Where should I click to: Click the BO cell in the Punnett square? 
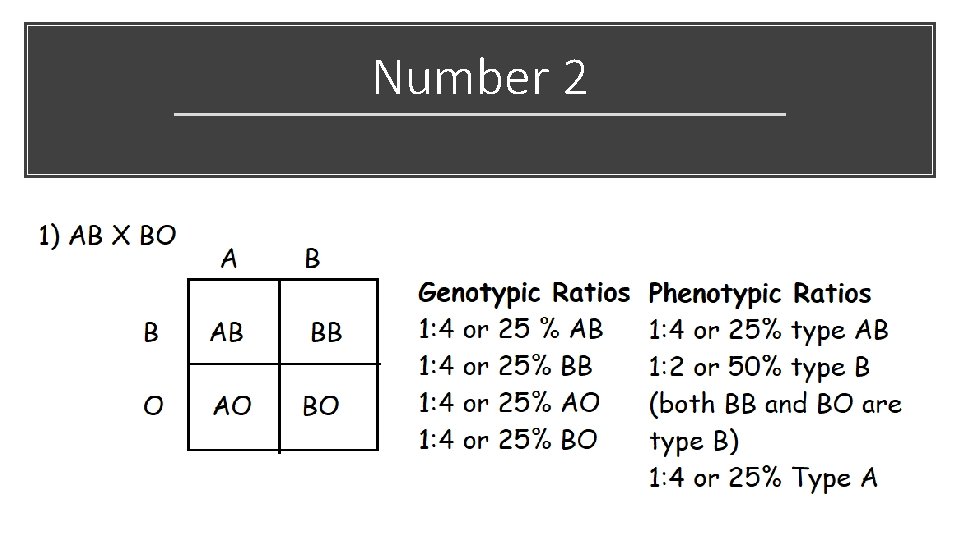point(321,405)
